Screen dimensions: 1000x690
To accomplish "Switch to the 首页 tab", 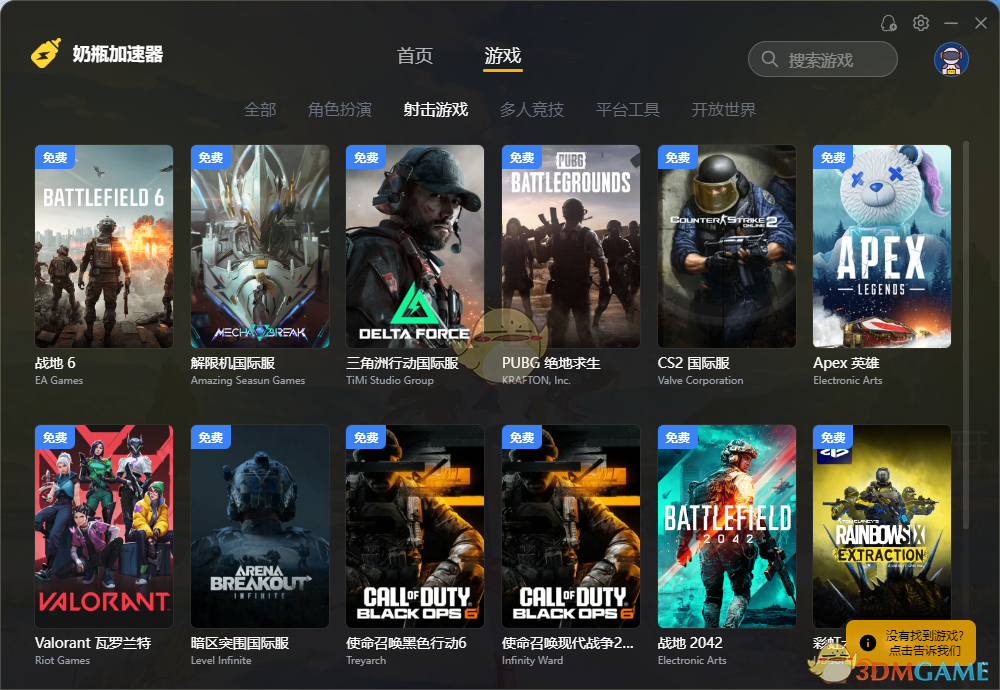I will pyautogui.click(x=415, y=56).
